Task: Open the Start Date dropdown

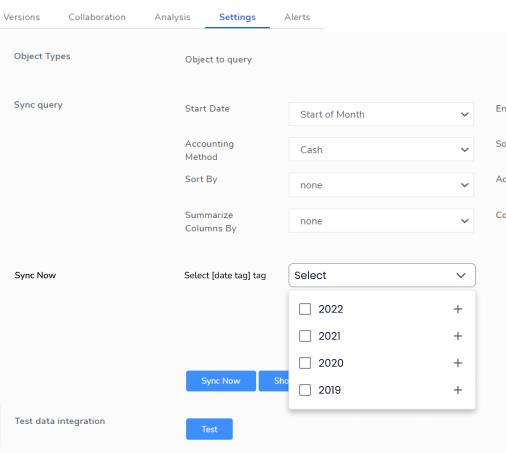Action: point(381,114)
